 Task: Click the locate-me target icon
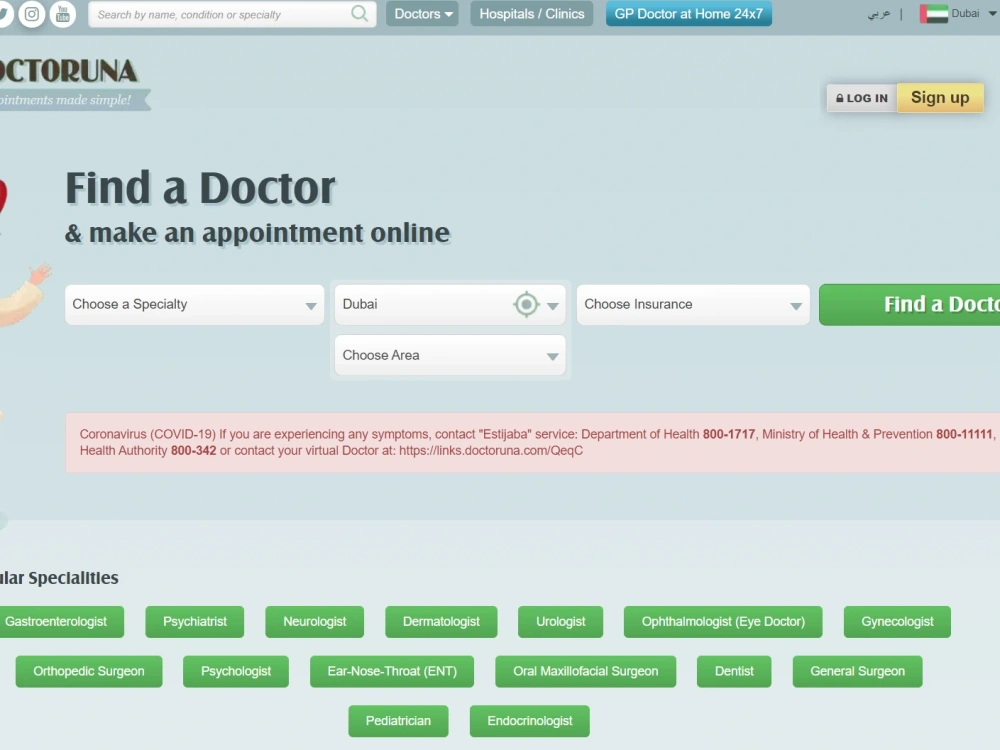[x=526, y=304]
